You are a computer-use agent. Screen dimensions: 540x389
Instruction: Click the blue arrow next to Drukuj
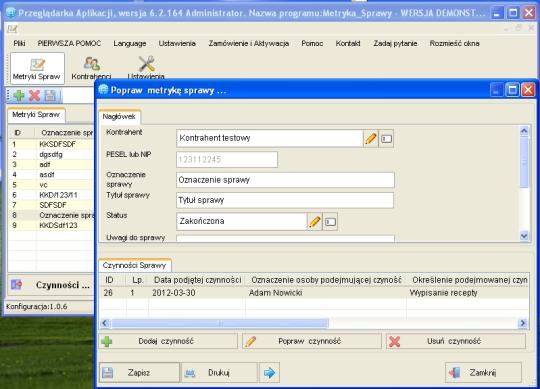point(269,372)
